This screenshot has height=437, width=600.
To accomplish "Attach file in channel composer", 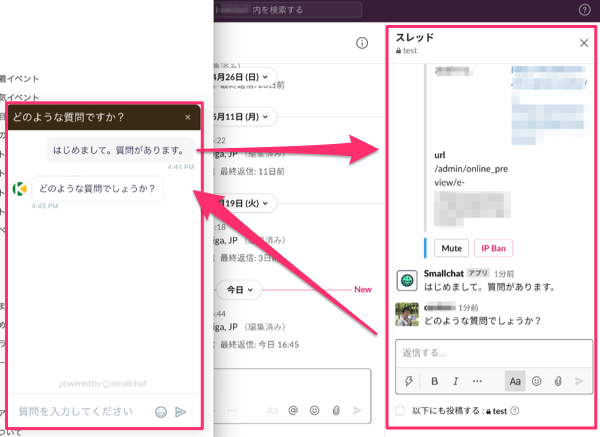I will click(336, 411).
